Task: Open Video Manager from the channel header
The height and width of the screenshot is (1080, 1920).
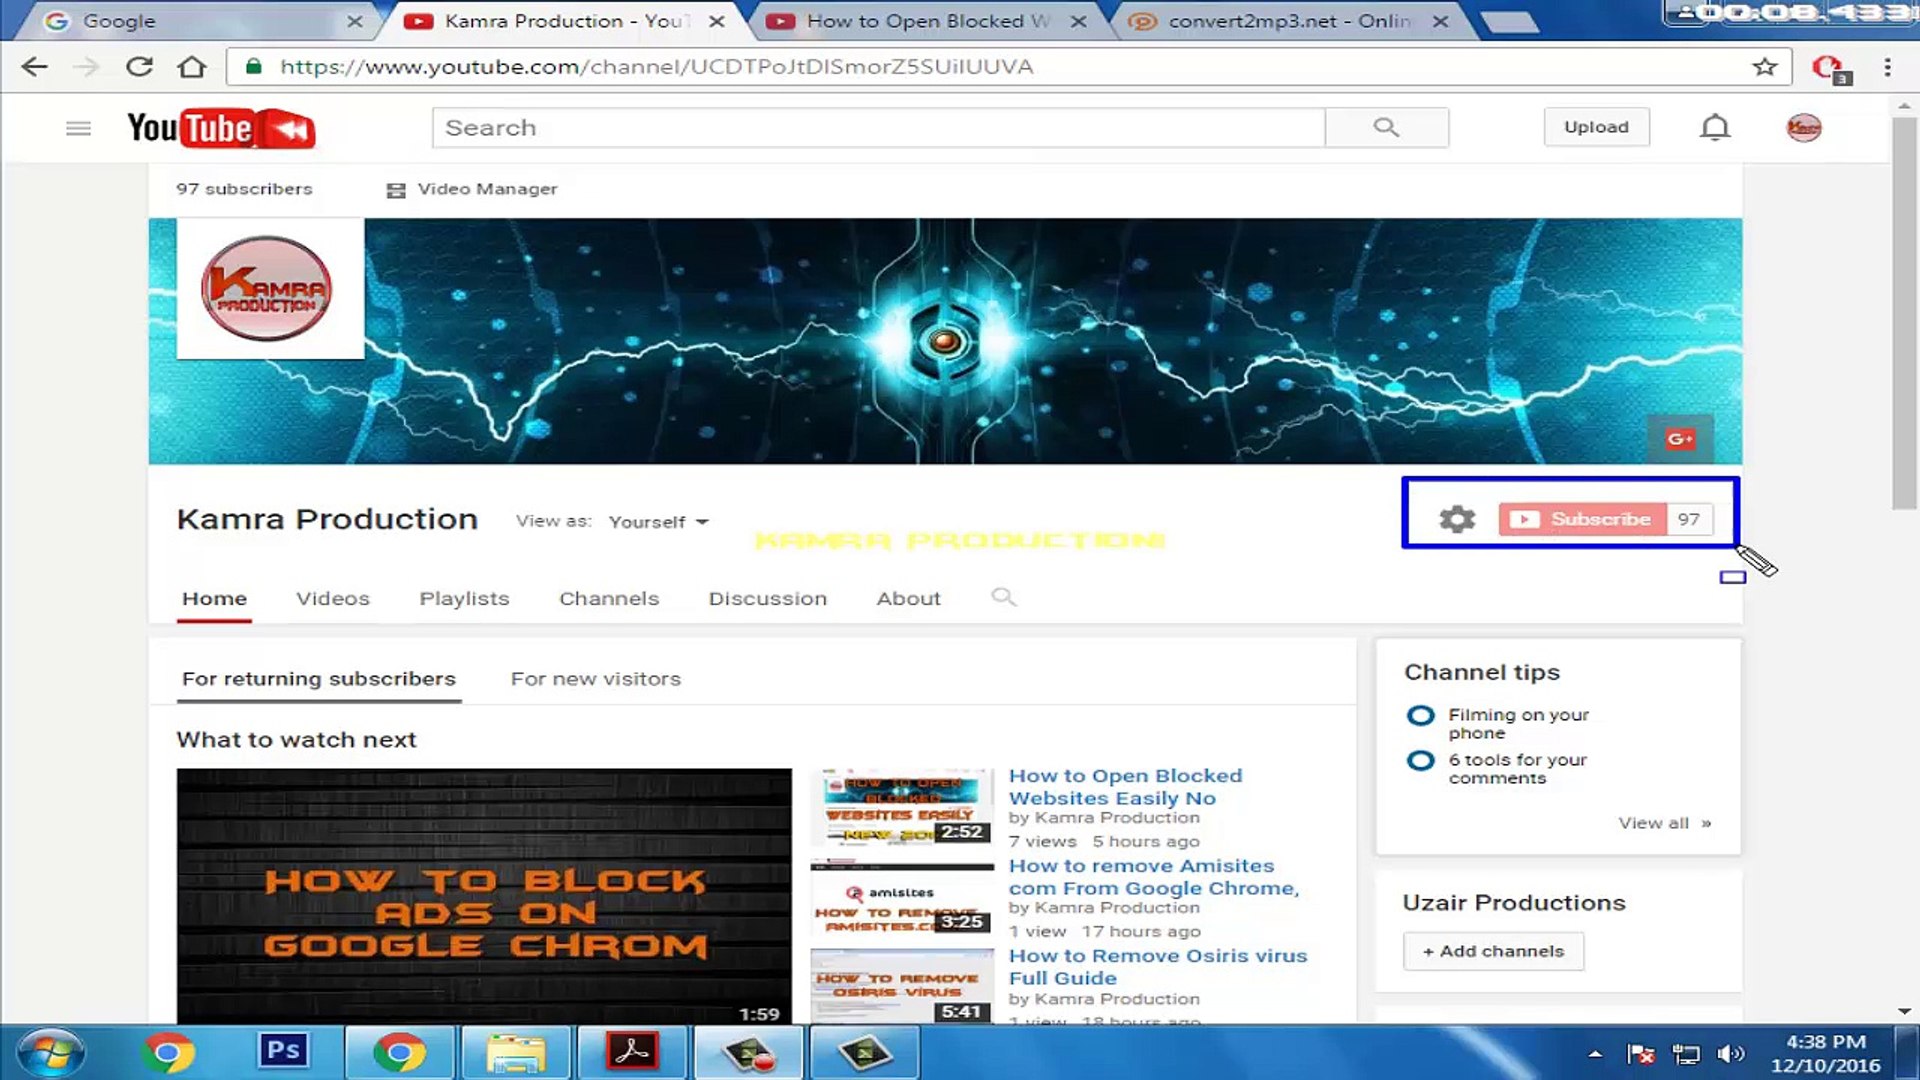Action: (x=472, y=188)
